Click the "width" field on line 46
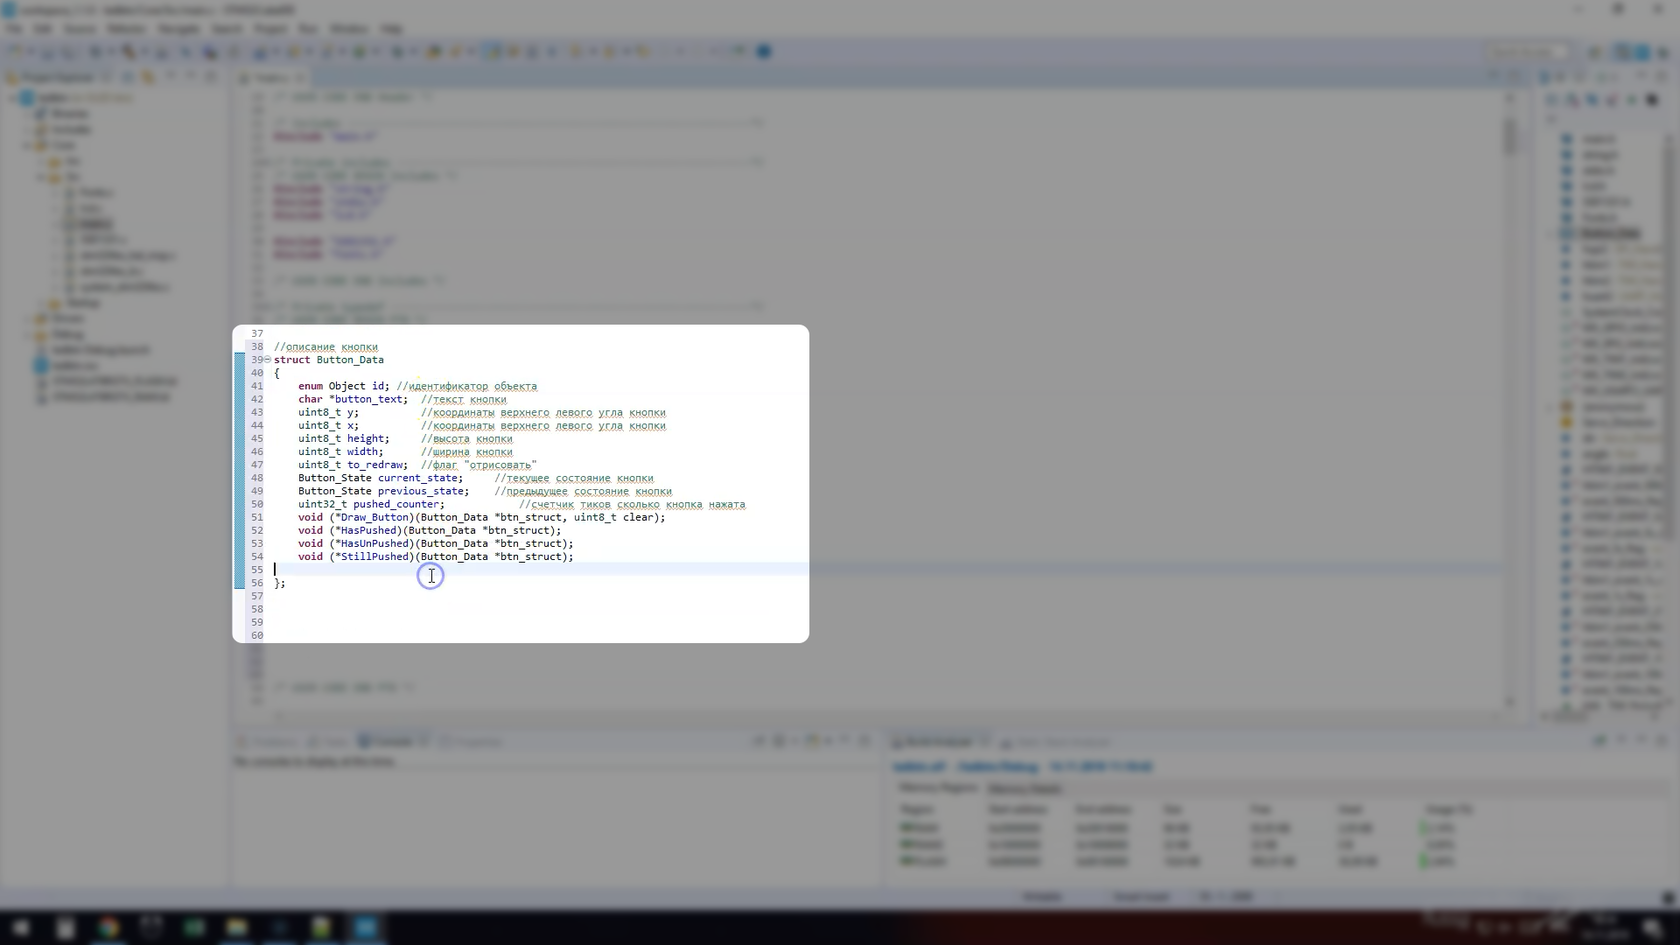Viewport: 1680px width, 945px height. pos(362,451)
